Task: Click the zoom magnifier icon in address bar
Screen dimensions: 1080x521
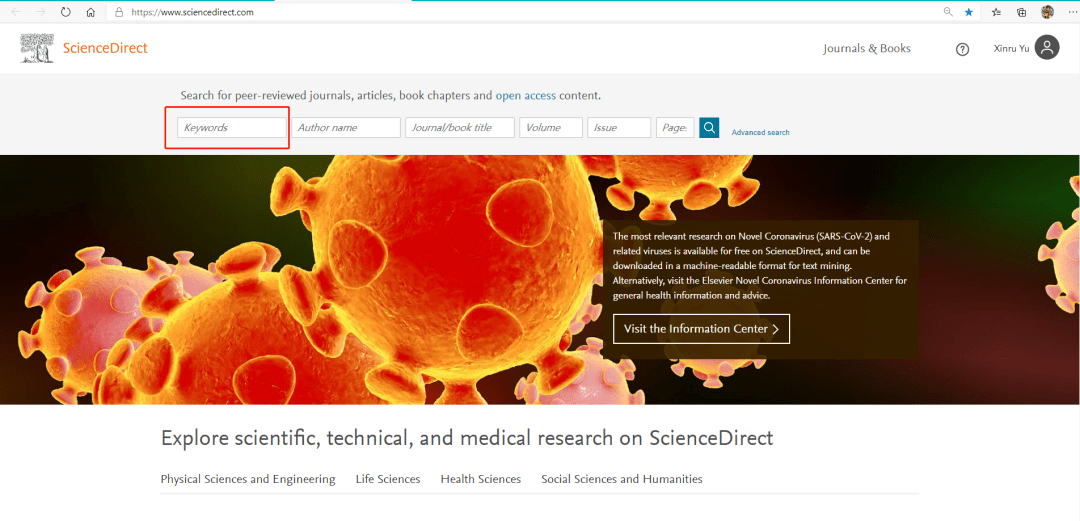Action: (x=948, y=12)
